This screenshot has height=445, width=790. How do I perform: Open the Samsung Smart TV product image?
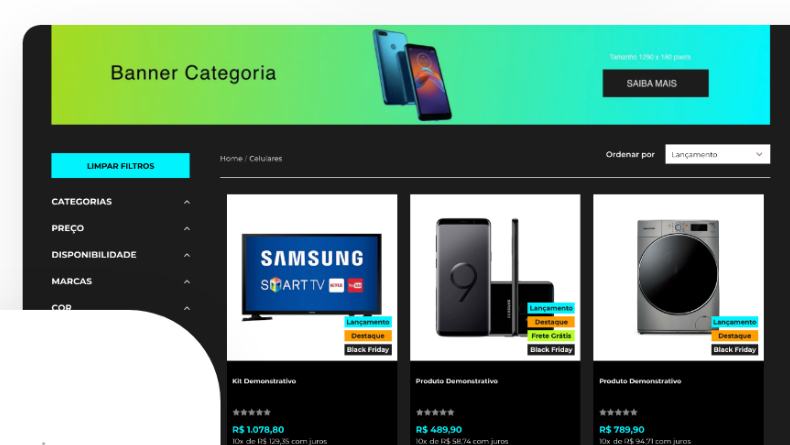312,277
